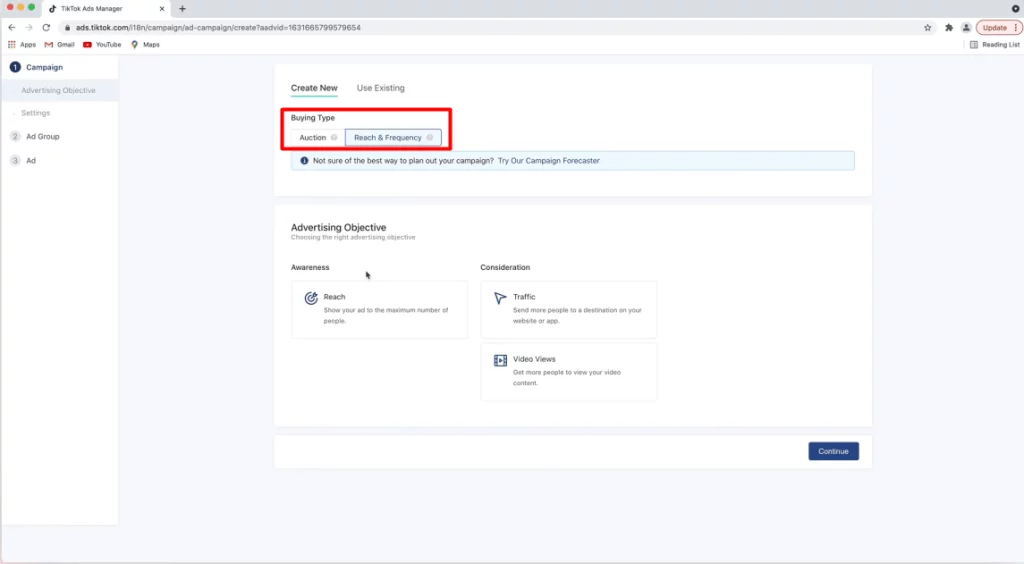Open the browser menu dropdown at the tab strip's right end
The image size is (1024, 564).
[1016, 8]
